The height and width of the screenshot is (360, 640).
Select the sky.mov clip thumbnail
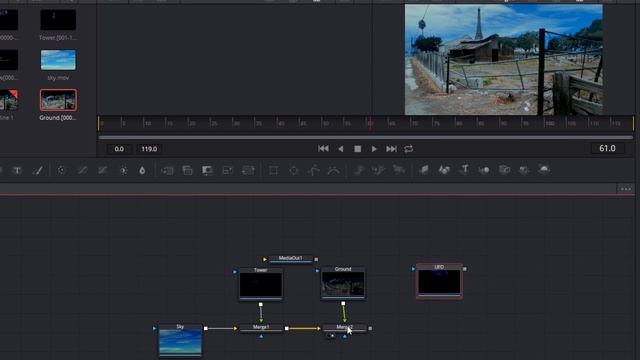click(58, 60)
